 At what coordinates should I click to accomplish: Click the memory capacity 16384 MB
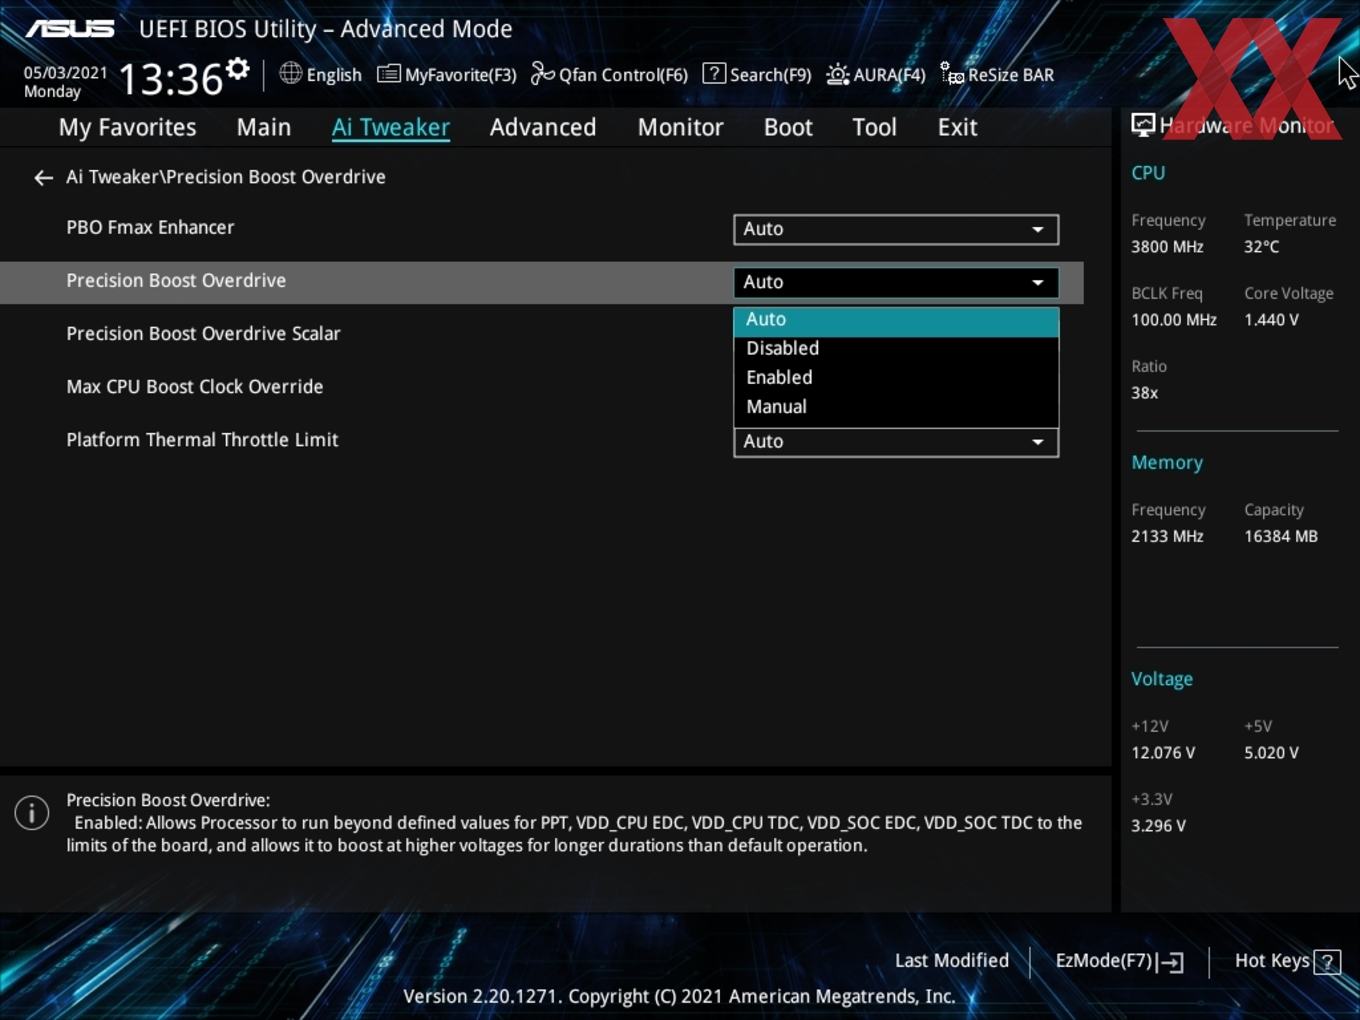[x=1281, y=537]
